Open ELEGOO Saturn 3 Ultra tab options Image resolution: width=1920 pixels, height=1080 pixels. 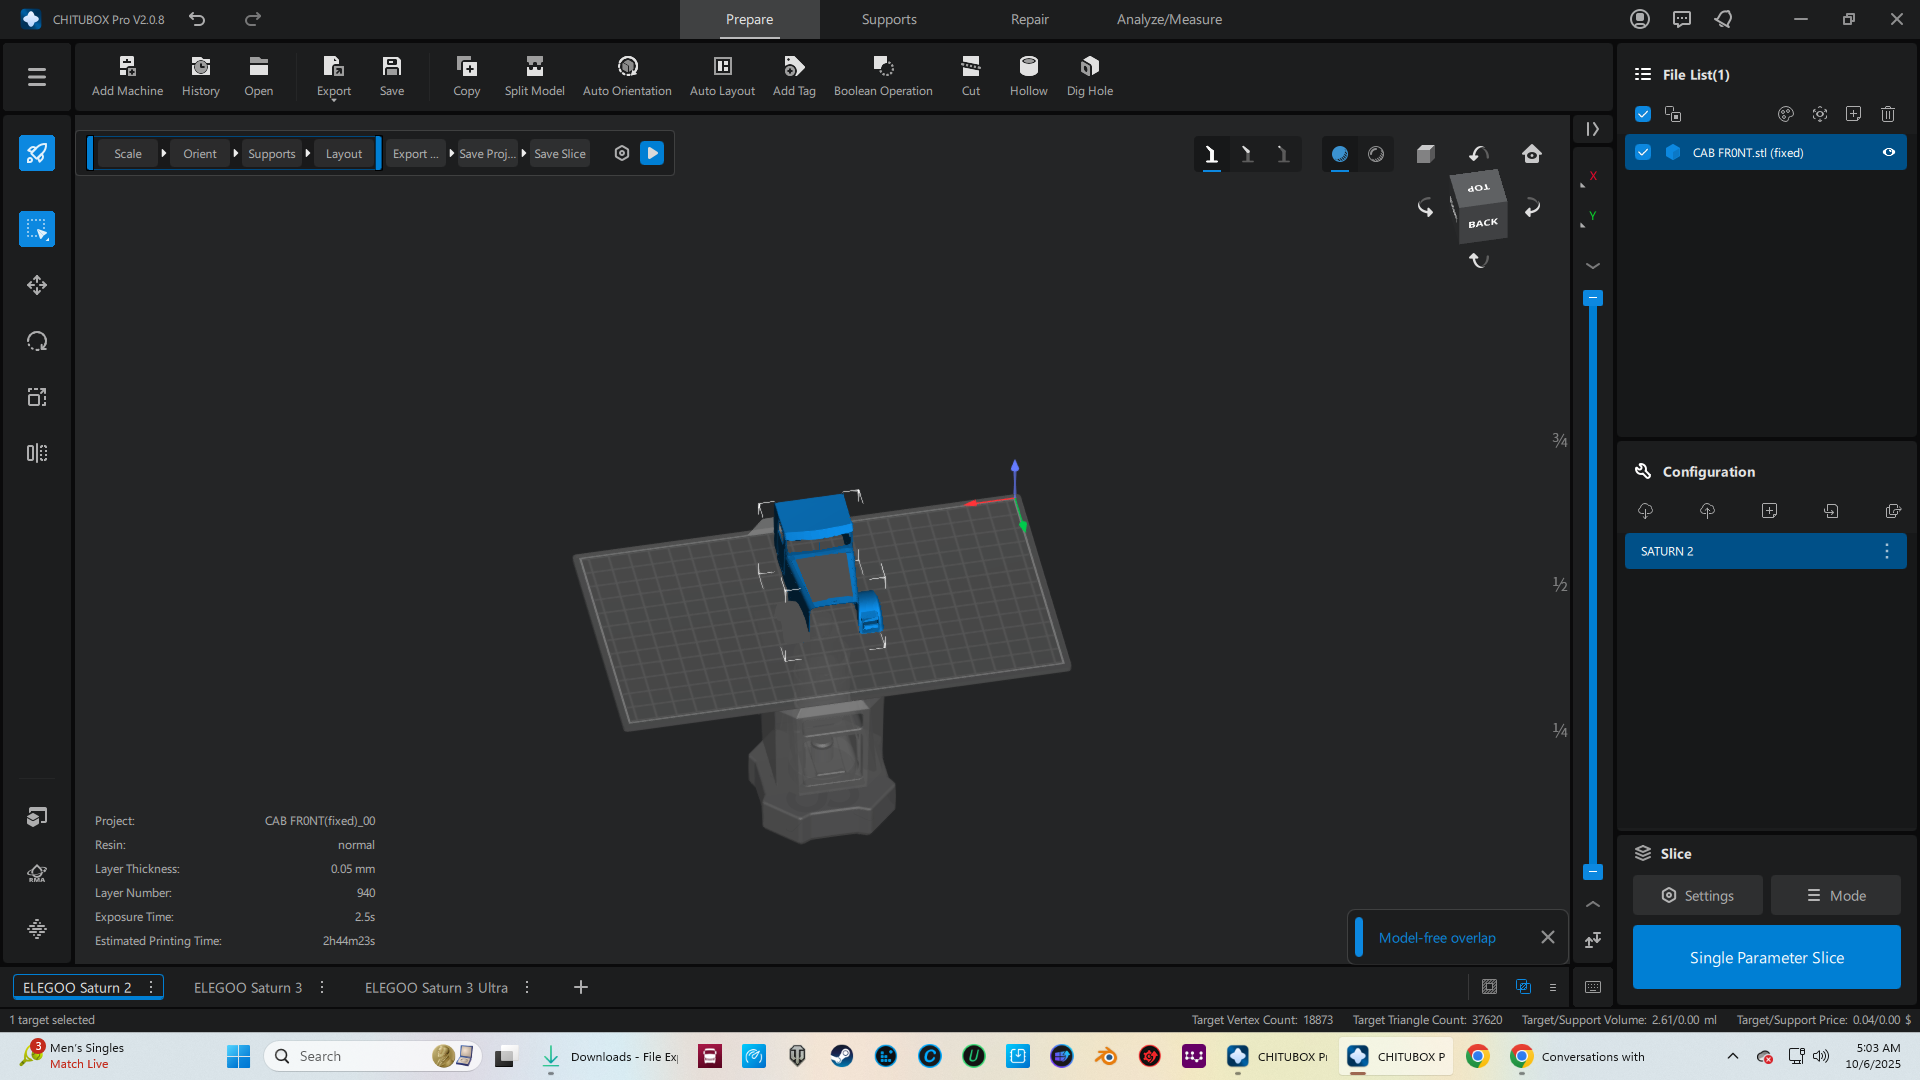[x=527, y=987]
